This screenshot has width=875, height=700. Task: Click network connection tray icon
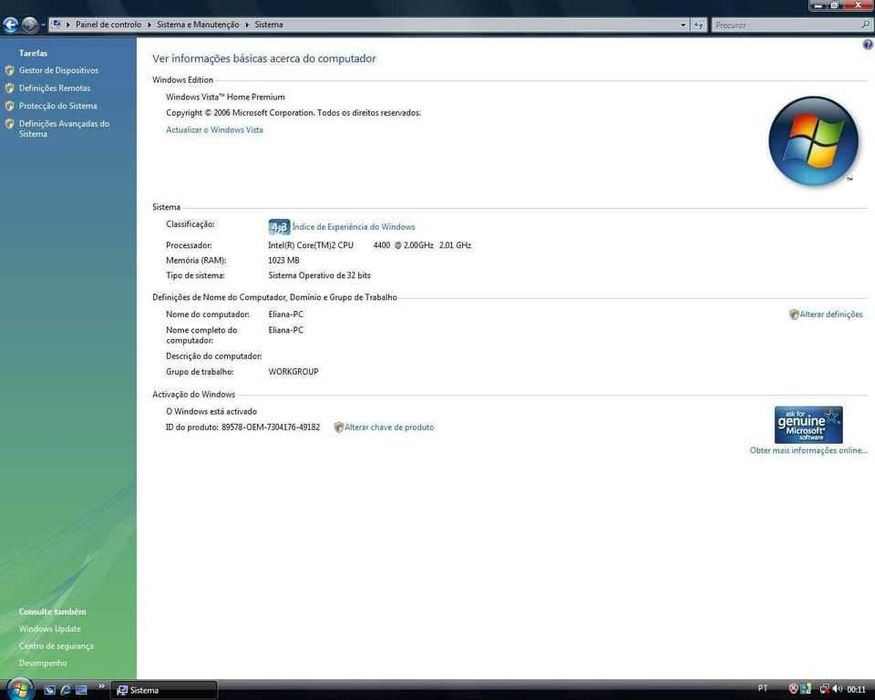click(824, 689)
